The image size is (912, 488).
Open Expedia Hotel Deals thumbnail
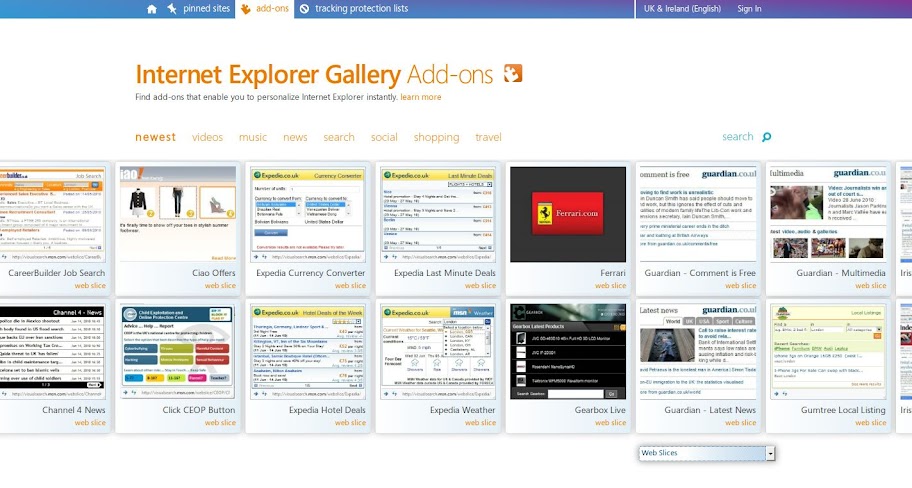tap(308, 351)
